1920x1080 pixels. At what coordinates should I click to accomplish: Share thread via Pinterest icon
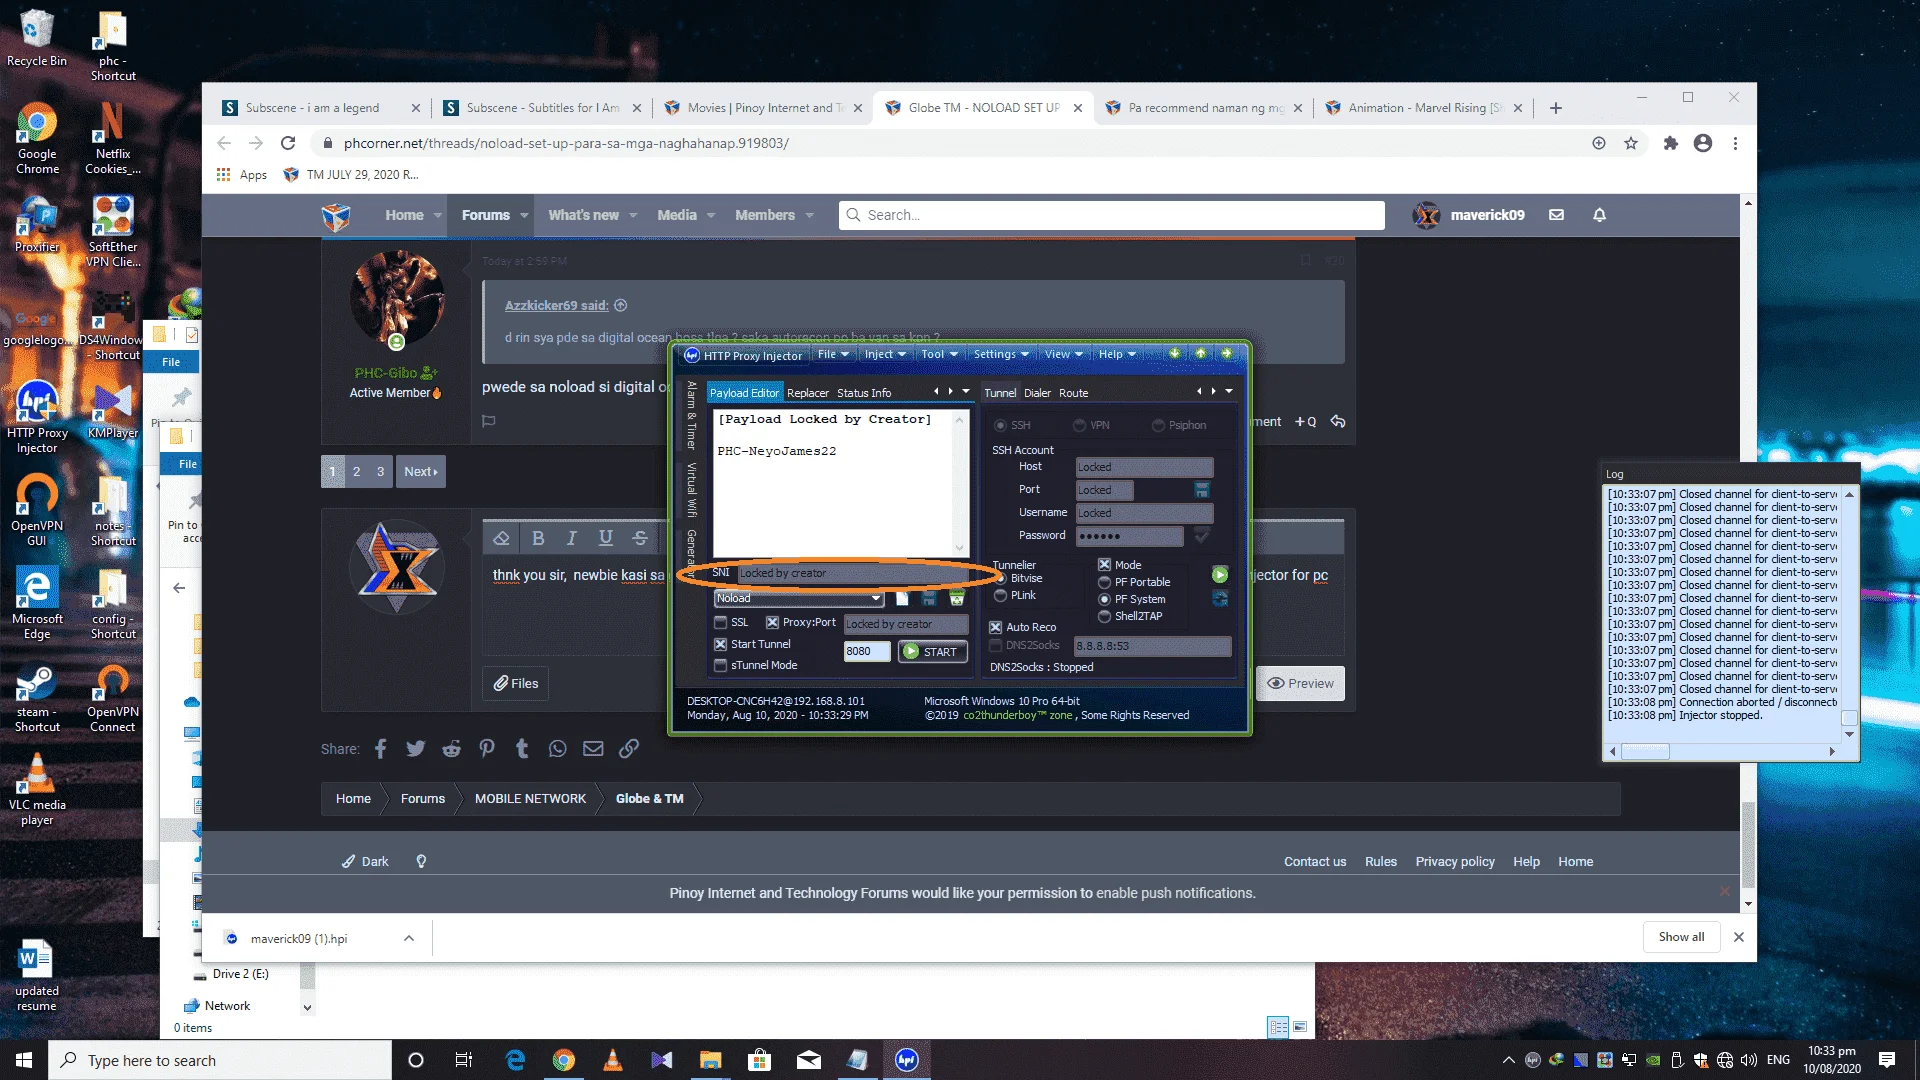(x=487, y=749)
